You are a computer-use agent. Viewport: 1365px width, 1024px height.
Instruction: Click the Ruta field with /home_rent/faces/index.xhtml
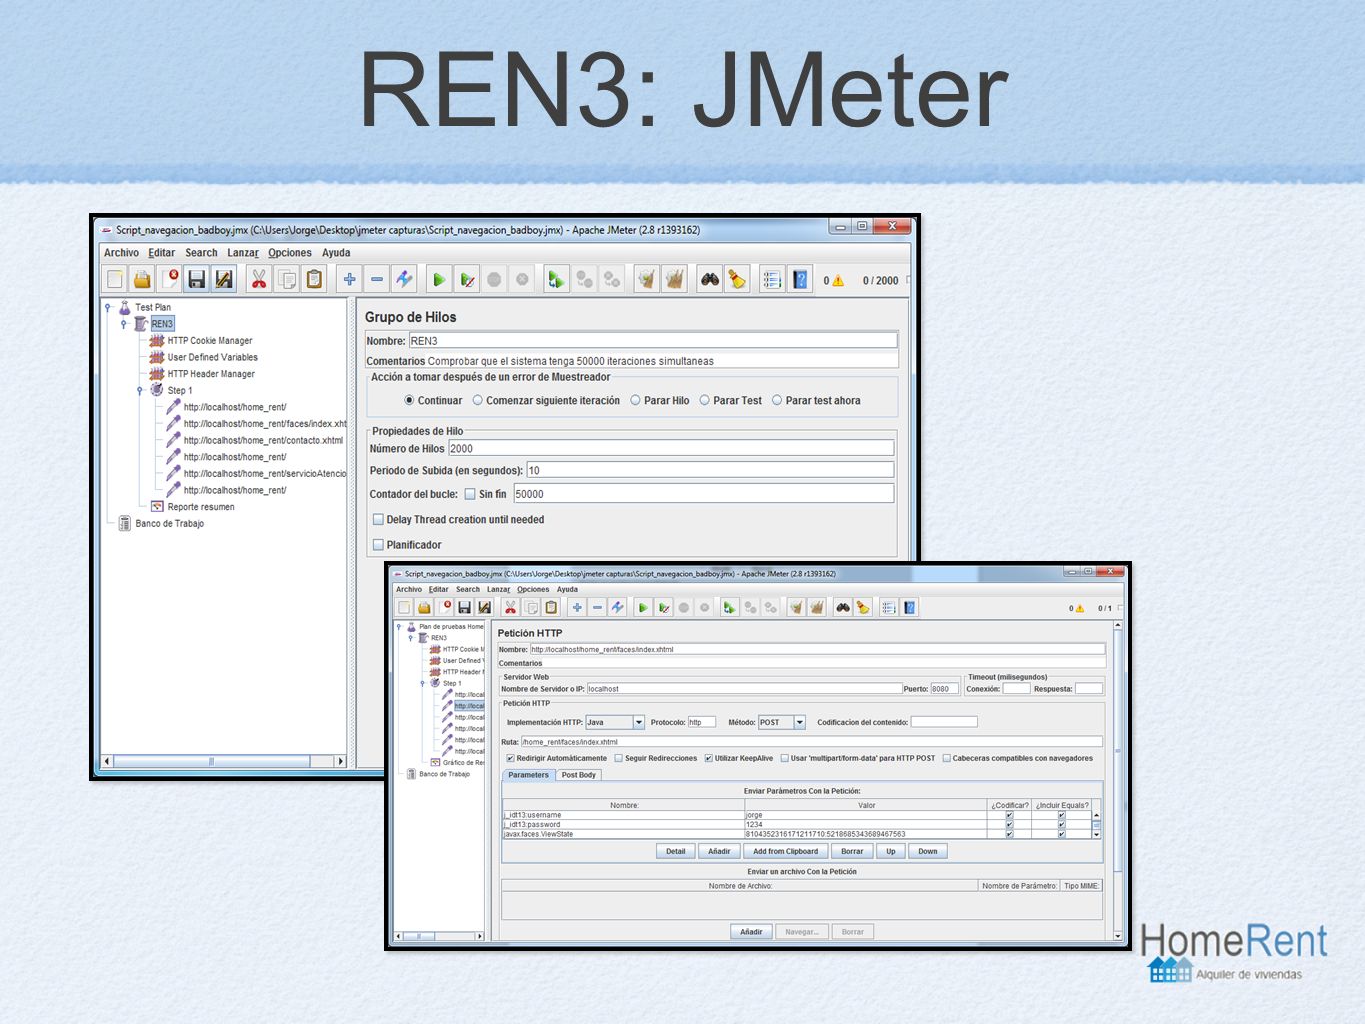click(x=811, y=742)
